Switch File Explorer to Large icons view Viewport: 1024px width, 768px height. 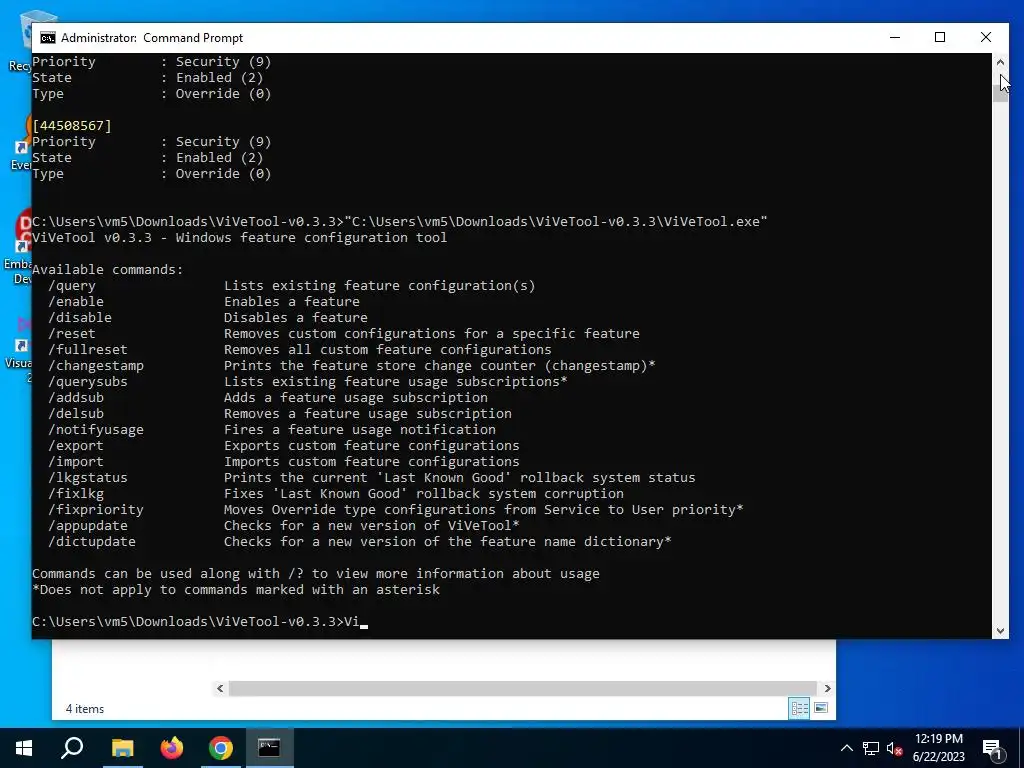coord(821,709)
